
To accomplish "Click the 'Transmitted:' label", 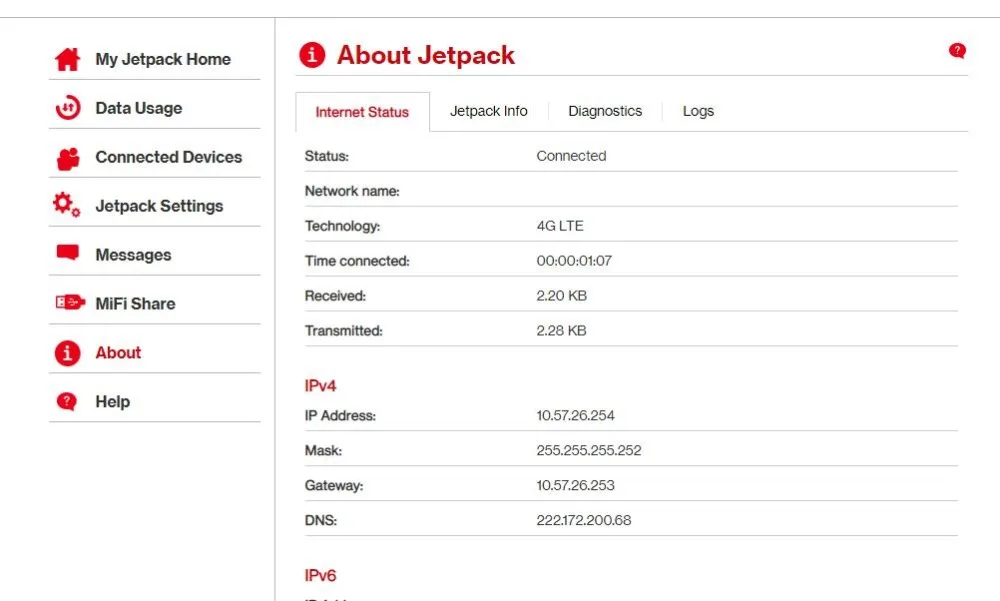I will pos(344,331).
